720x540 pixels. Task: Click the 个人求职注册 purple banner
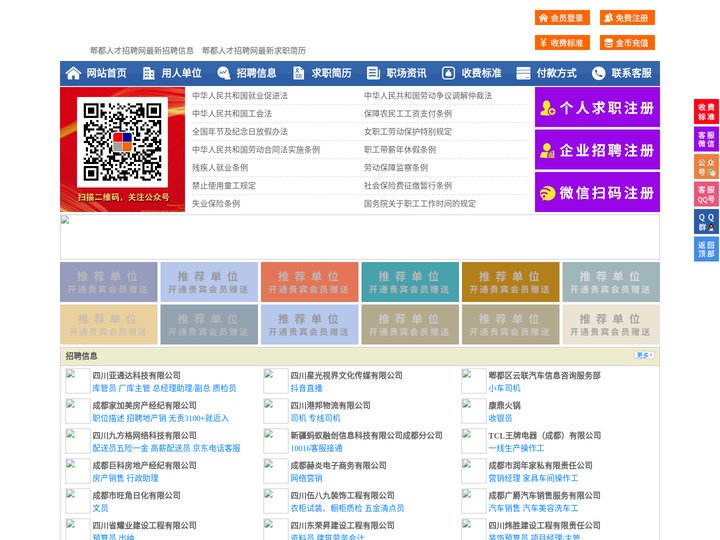pos(597,107)
